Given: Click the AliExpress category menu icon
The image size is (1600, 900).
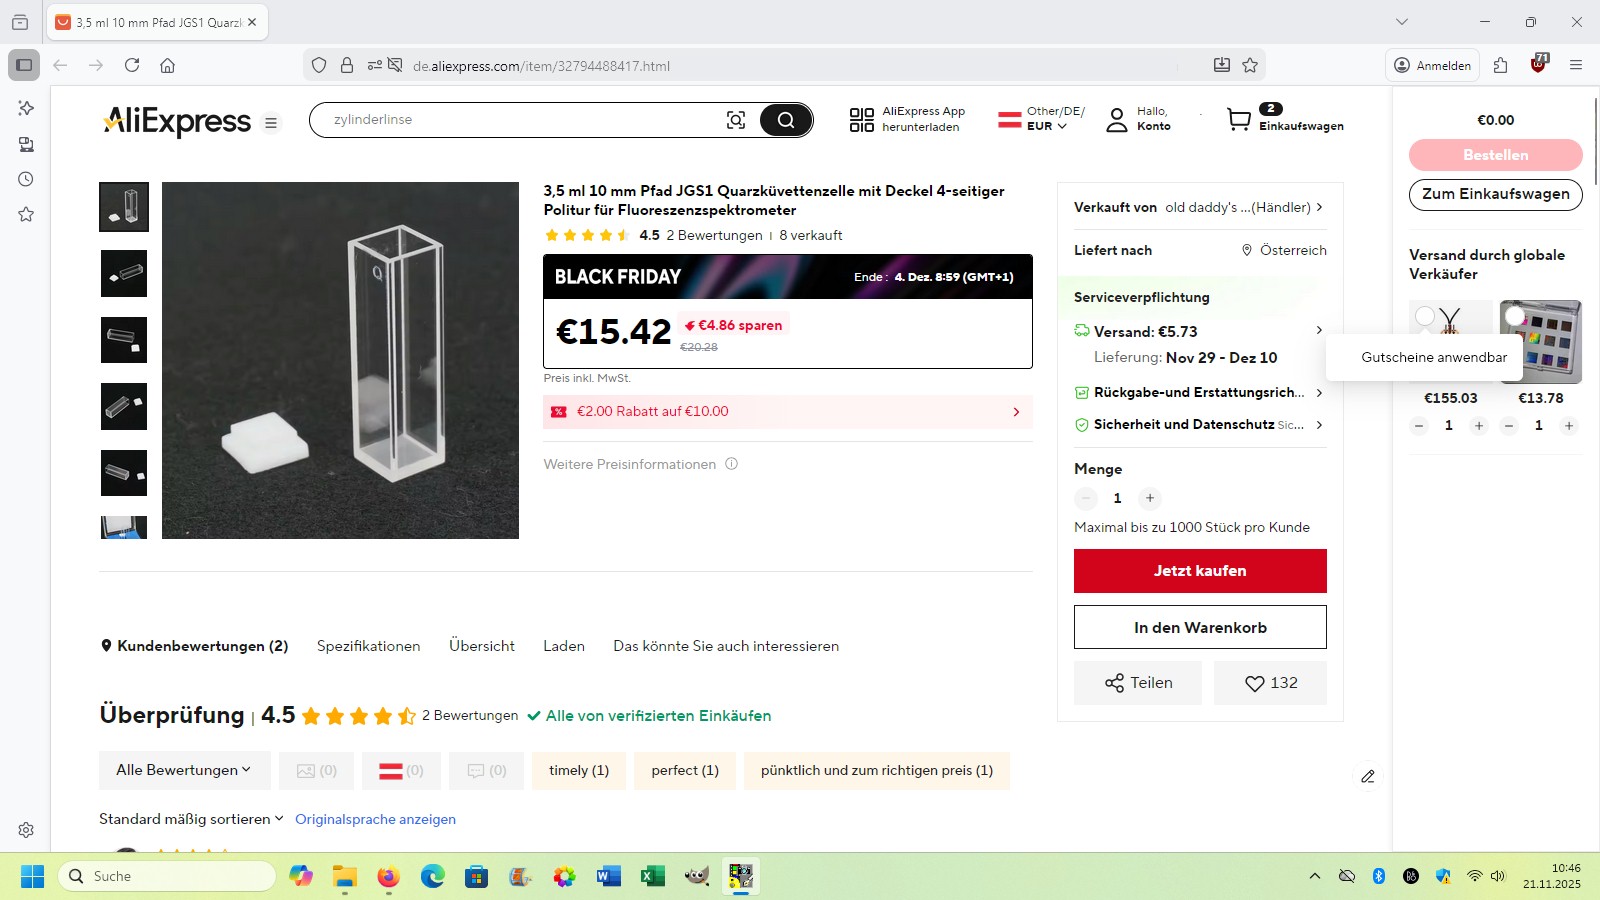Looking at the screenshot, I should tap(270, 123).
